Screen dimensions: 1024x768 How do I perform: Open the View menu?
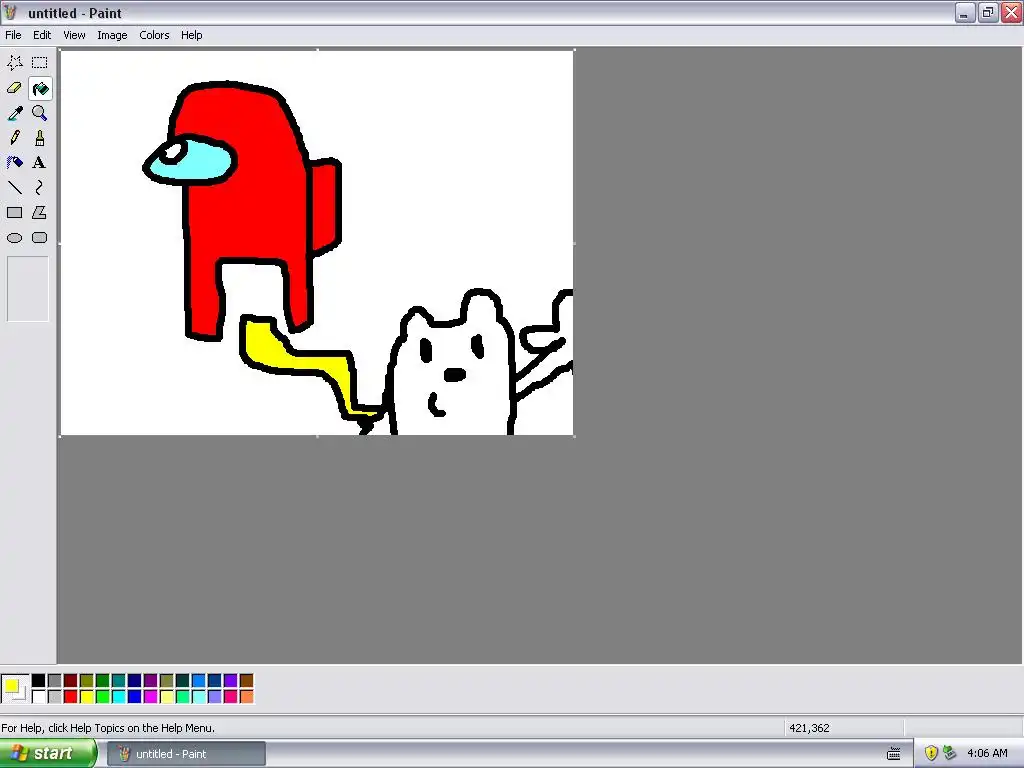coord(74,35)
